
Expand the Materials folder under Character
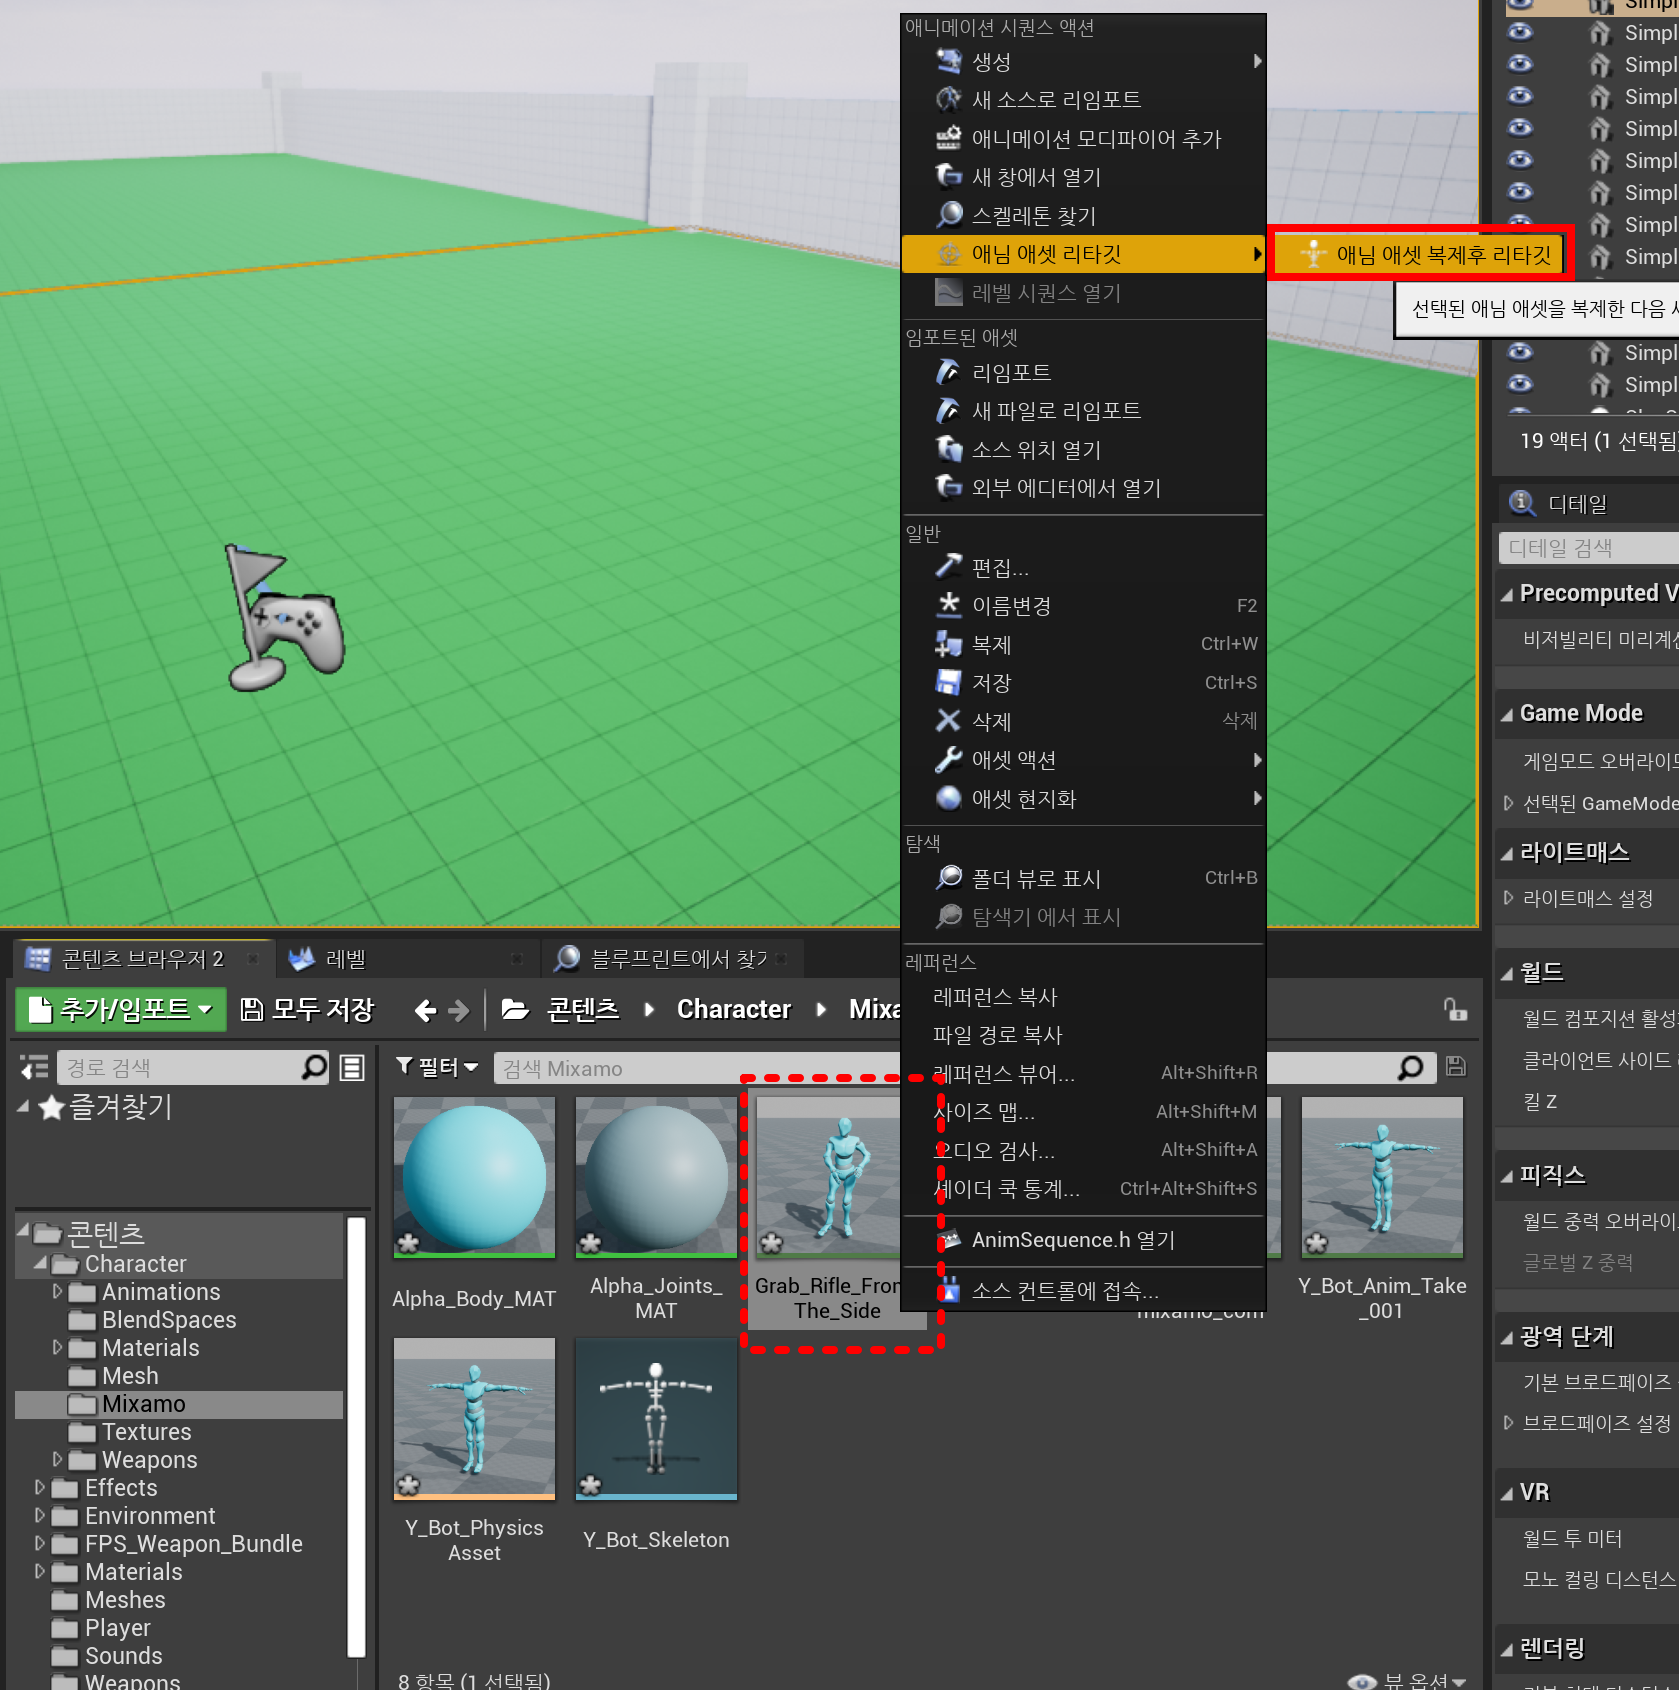click(57, 1348)
